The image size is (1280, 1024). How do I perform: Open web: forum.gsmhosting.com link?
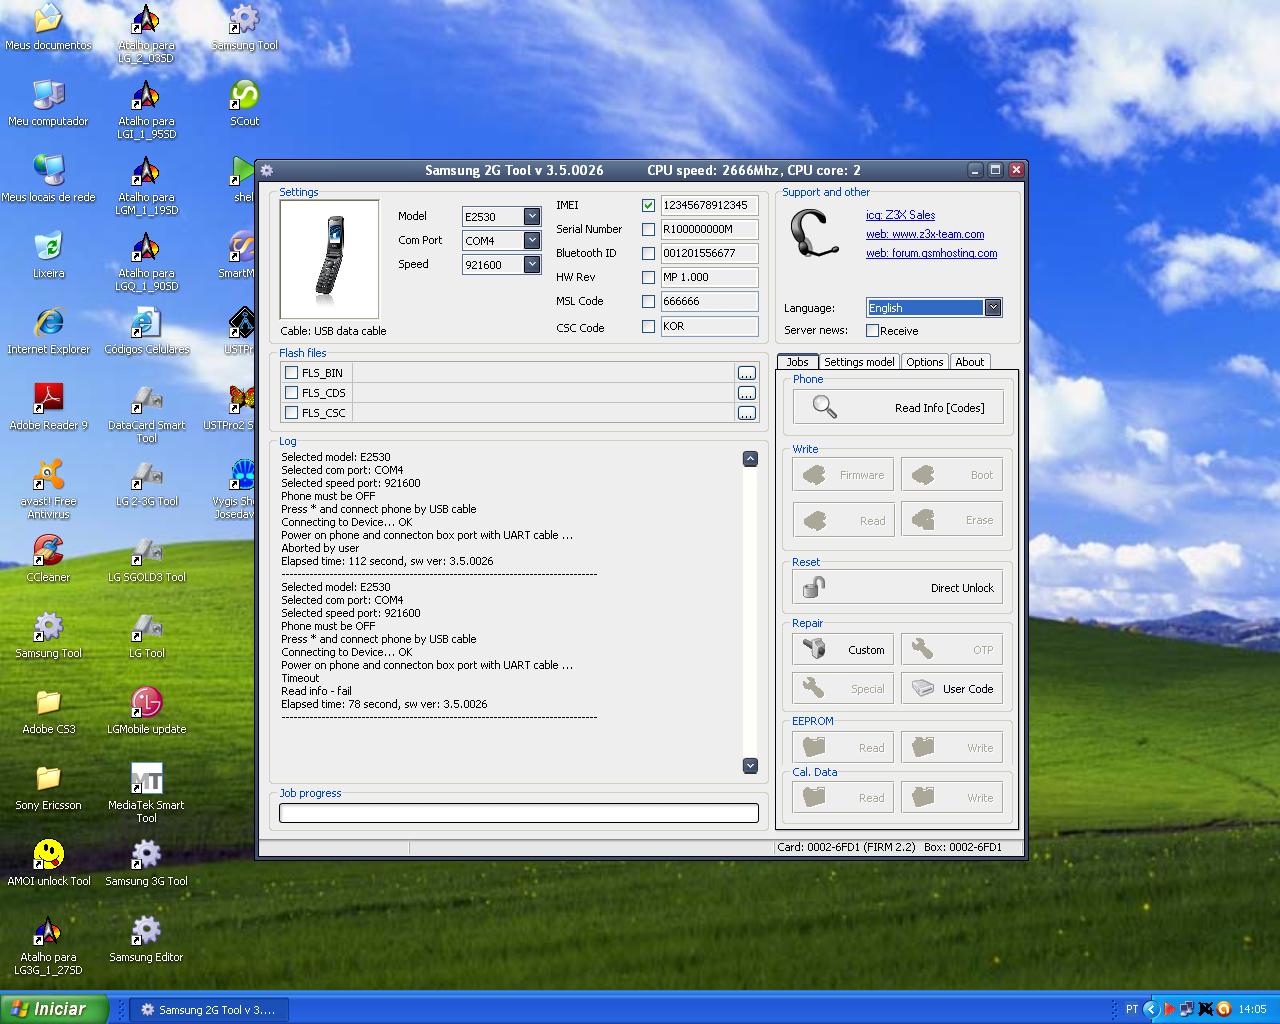click(931, 253)
